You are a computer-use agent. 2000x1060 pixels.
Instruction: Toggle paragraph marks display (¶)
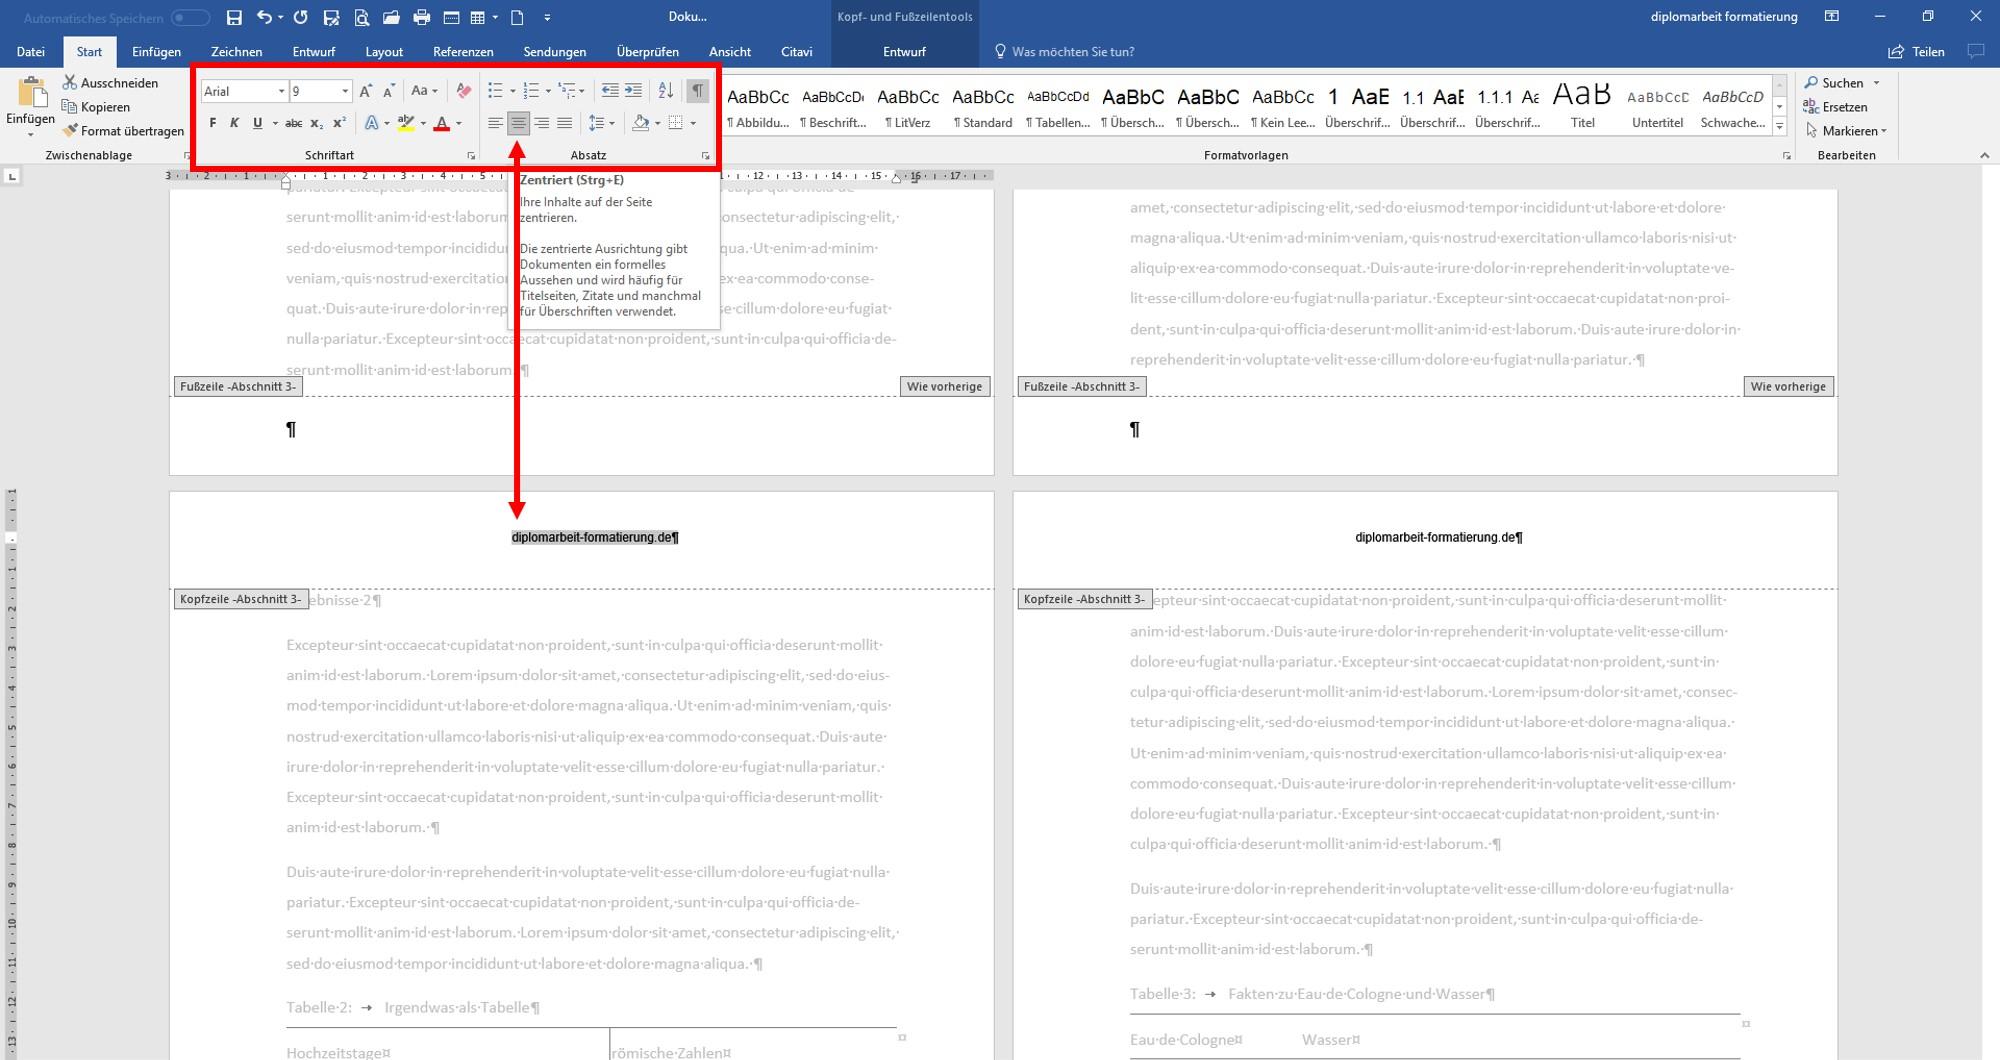[698, 91]
